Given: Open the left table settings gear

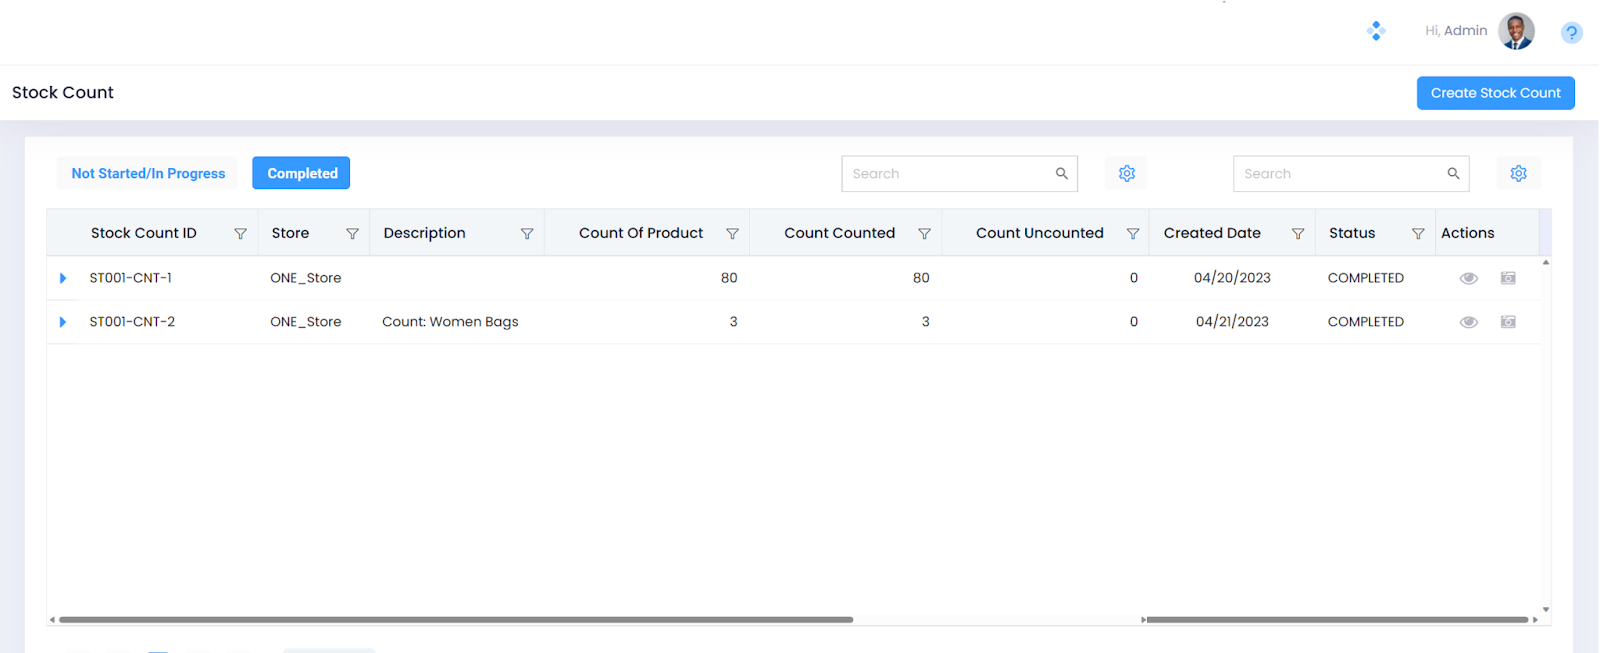Looking at the screenshot, I should [1126, 174].
